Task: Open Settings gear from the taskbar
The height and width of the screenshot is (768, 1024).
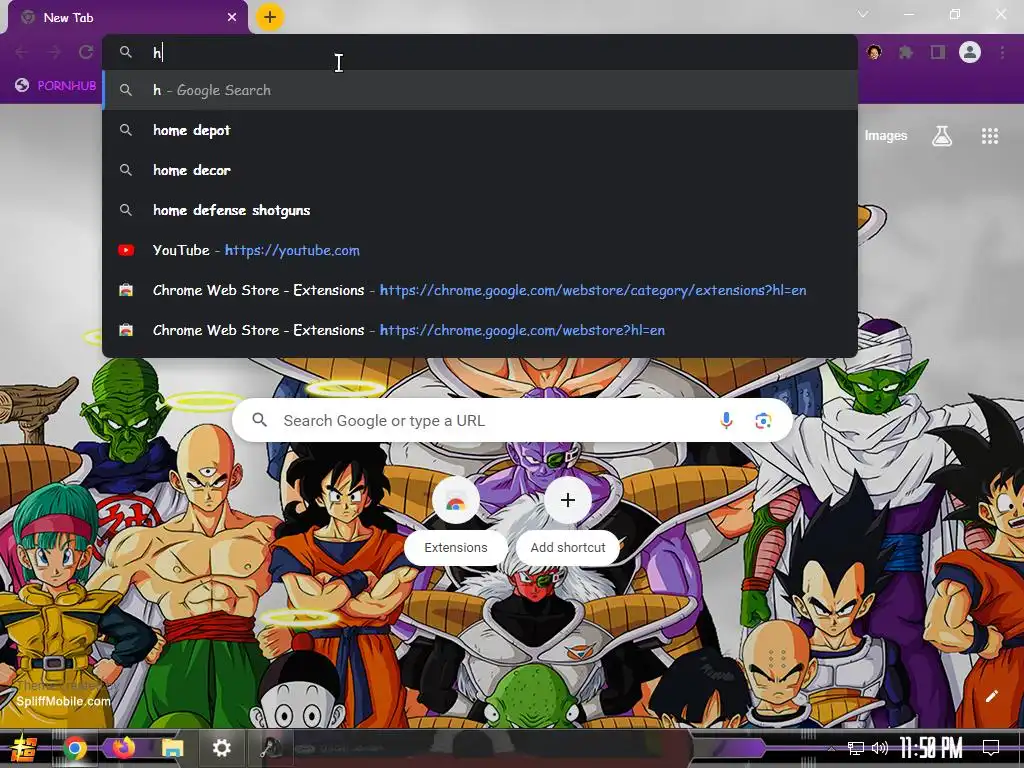Action: click(x=221, y=748)
